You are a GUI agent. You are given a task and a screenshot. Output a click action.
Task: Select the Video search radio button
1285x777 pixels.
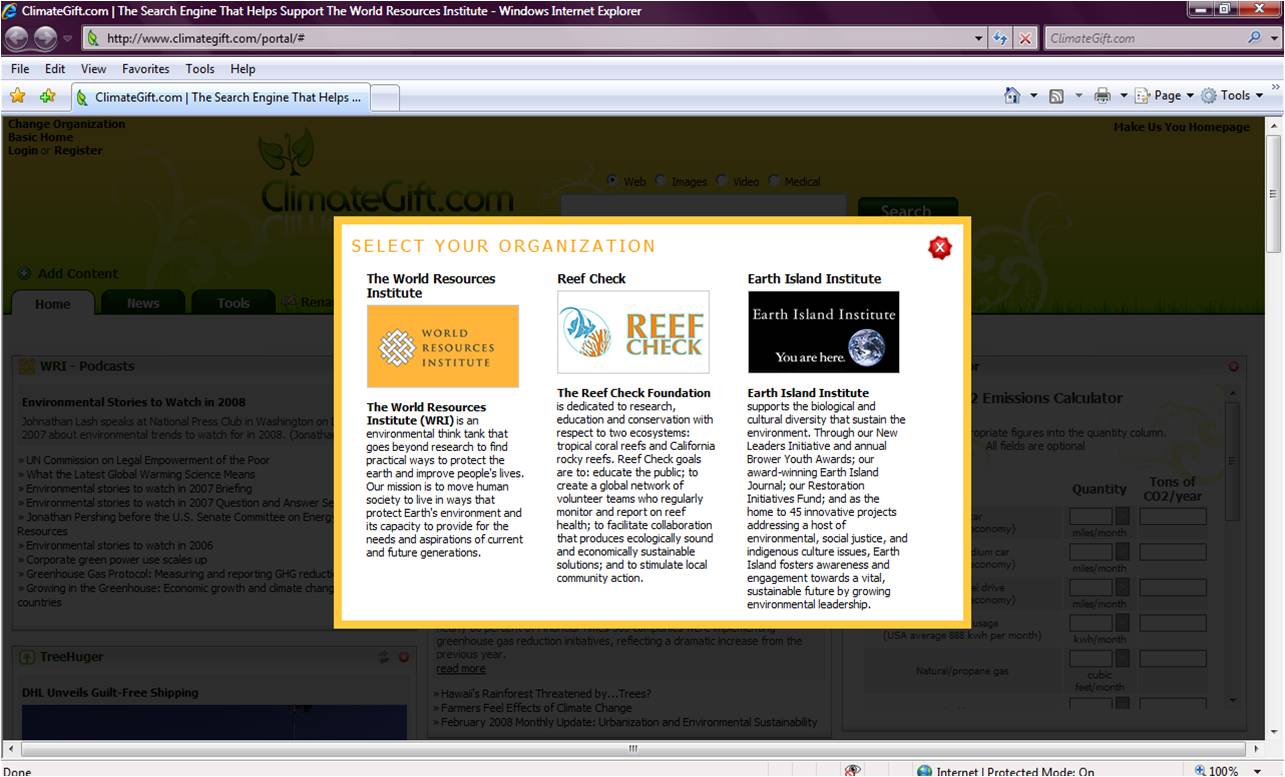click(723, 181)
